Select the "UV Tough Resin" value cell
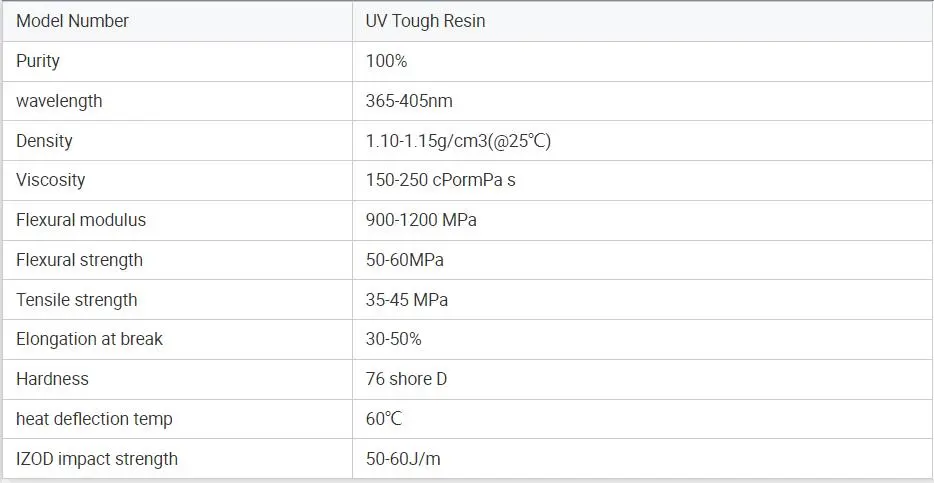The height and width of the screenshot is (483, 934). click(x=425, y=21)
